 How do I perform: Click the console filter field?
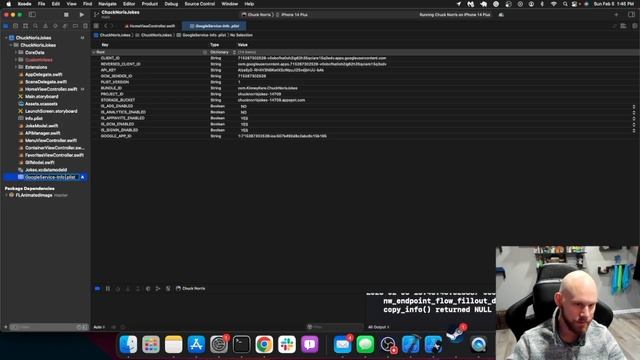pyautogui.click(x=335, y=327)
